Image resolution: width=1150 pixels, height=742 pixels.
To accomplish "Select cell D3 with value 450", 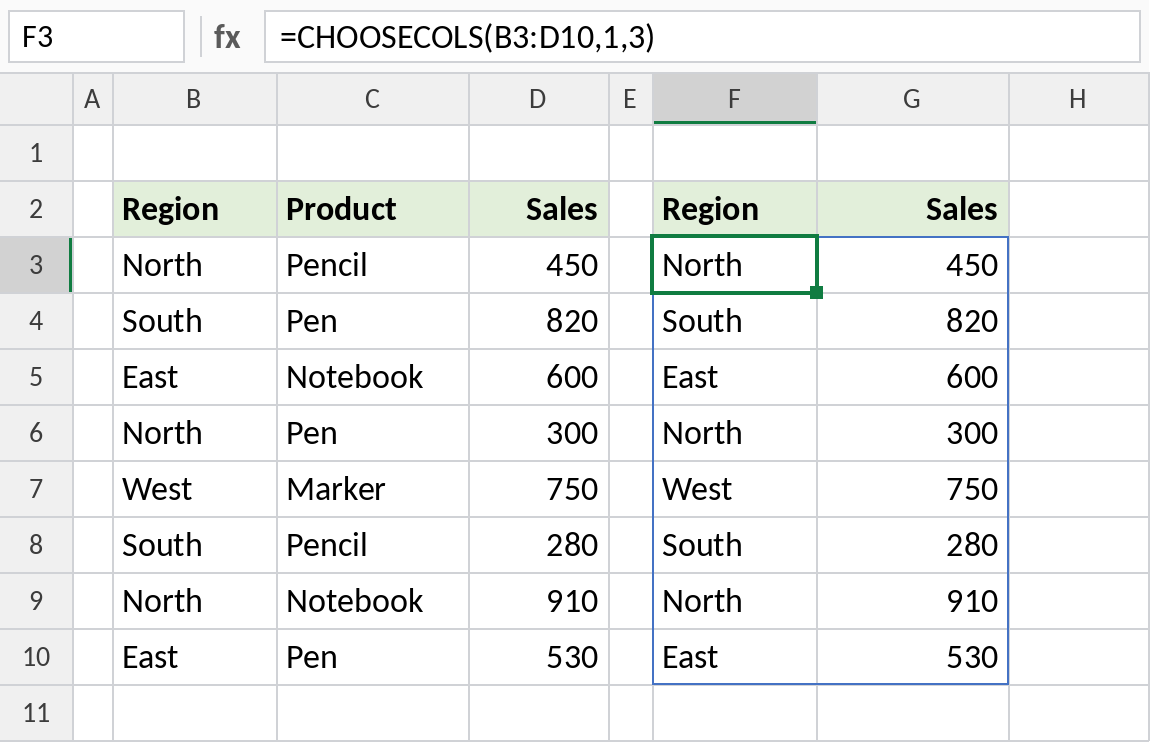I will [x=538, y=265].
